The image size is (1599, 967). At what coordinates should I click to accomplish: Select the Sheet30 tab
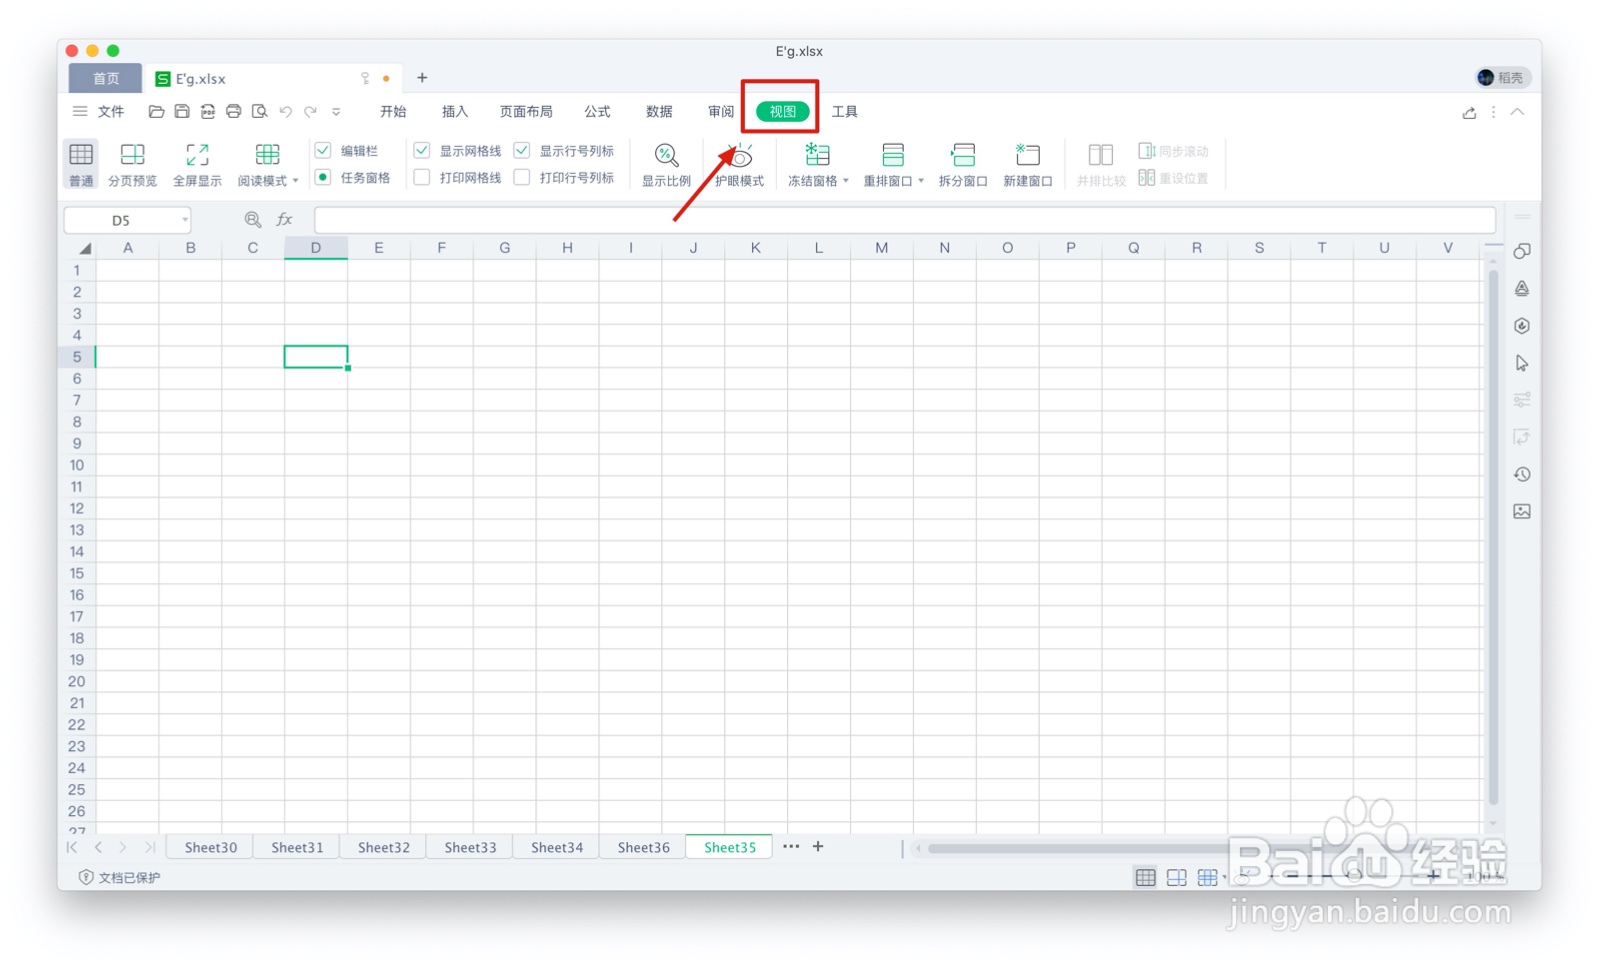point(211,847)
